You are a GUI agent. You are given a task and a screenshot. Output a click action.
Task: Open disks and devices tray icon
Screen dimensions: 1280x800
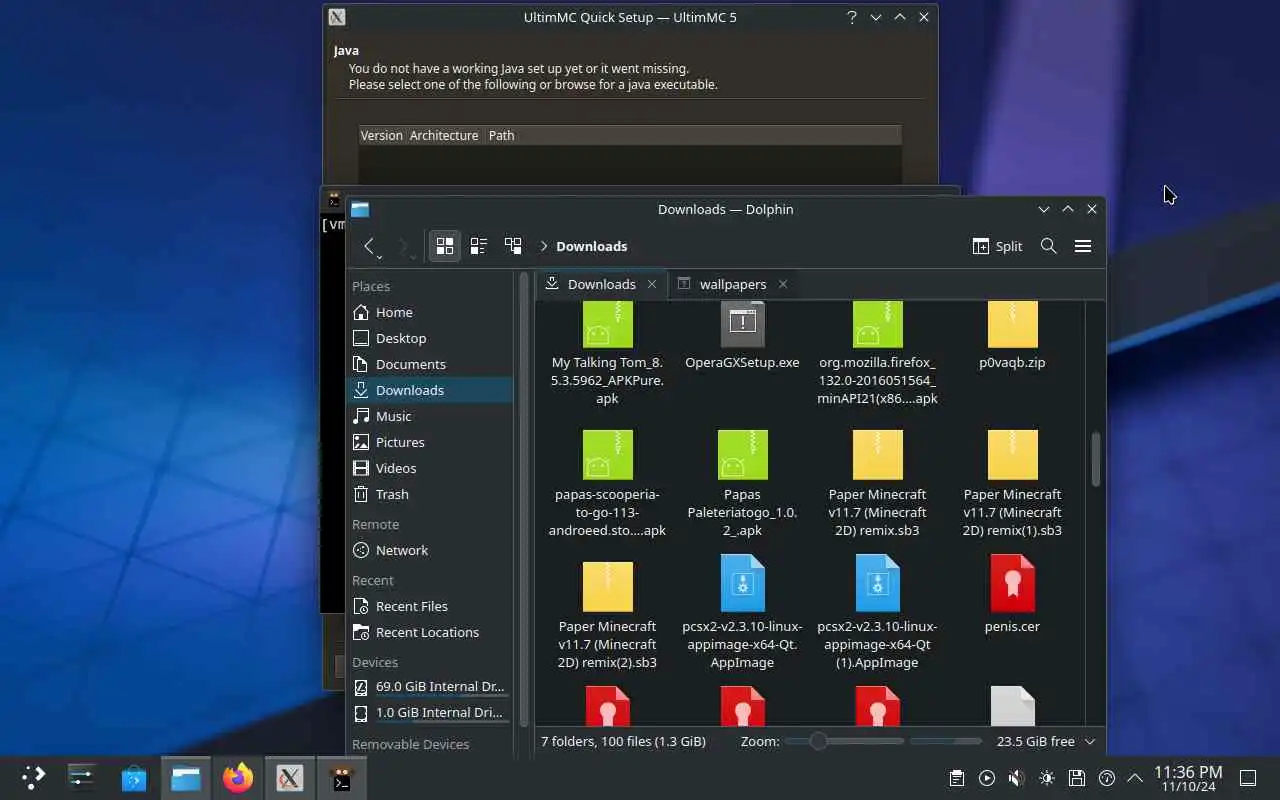click(x=1077, y=778)
